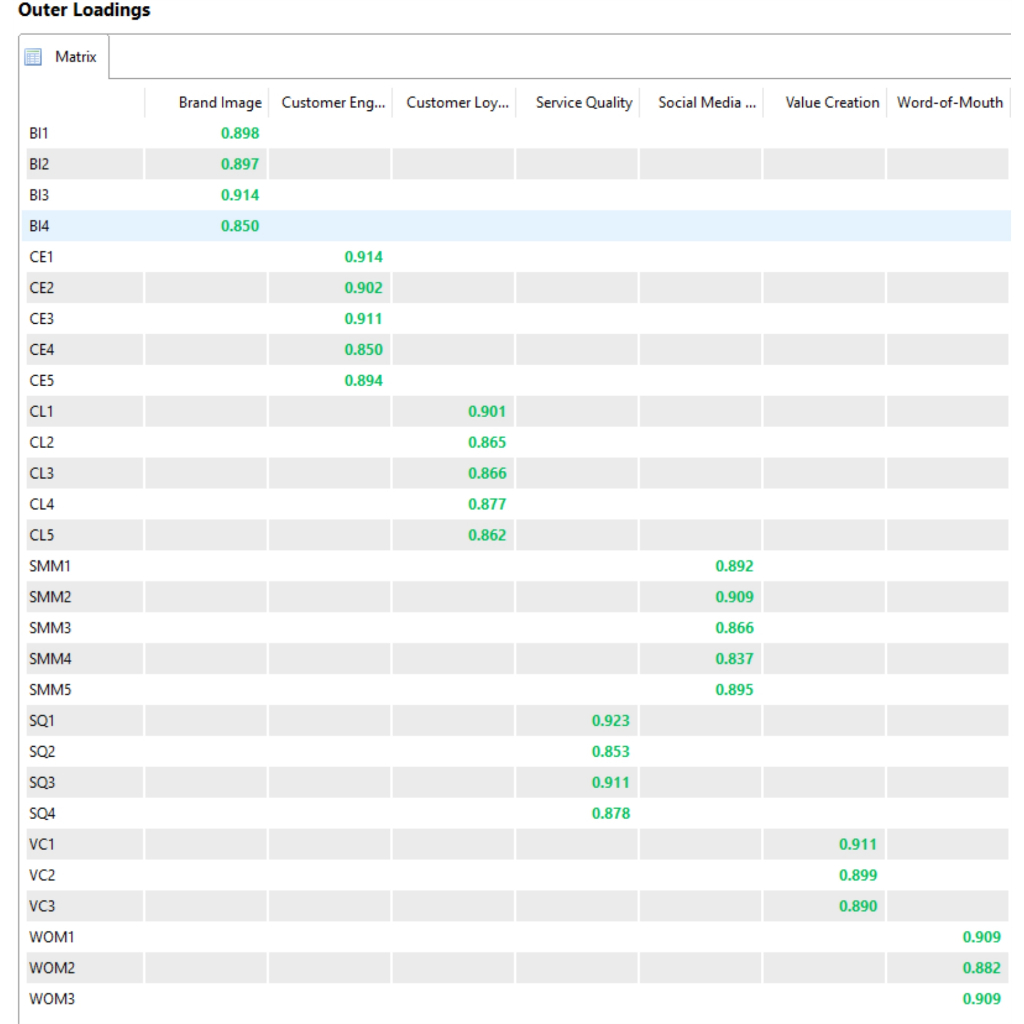This screenshot has width=1024, height=1024.
Task: Select the highlighted BI4 row label
Action: 40,226
